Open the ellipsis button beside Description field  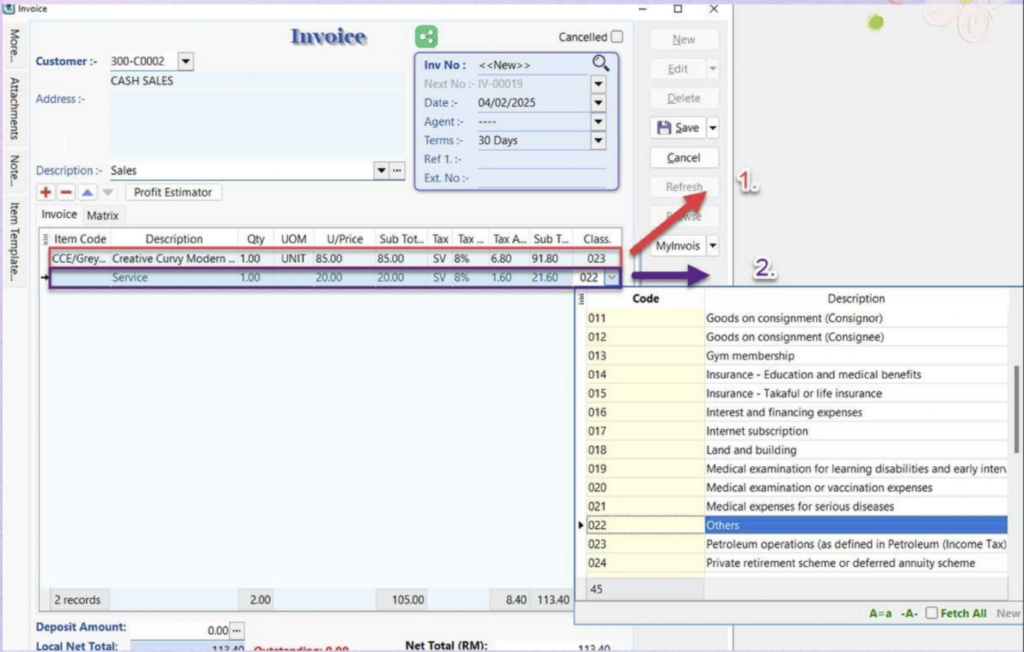pyautogui.click(x=397, y=171)
